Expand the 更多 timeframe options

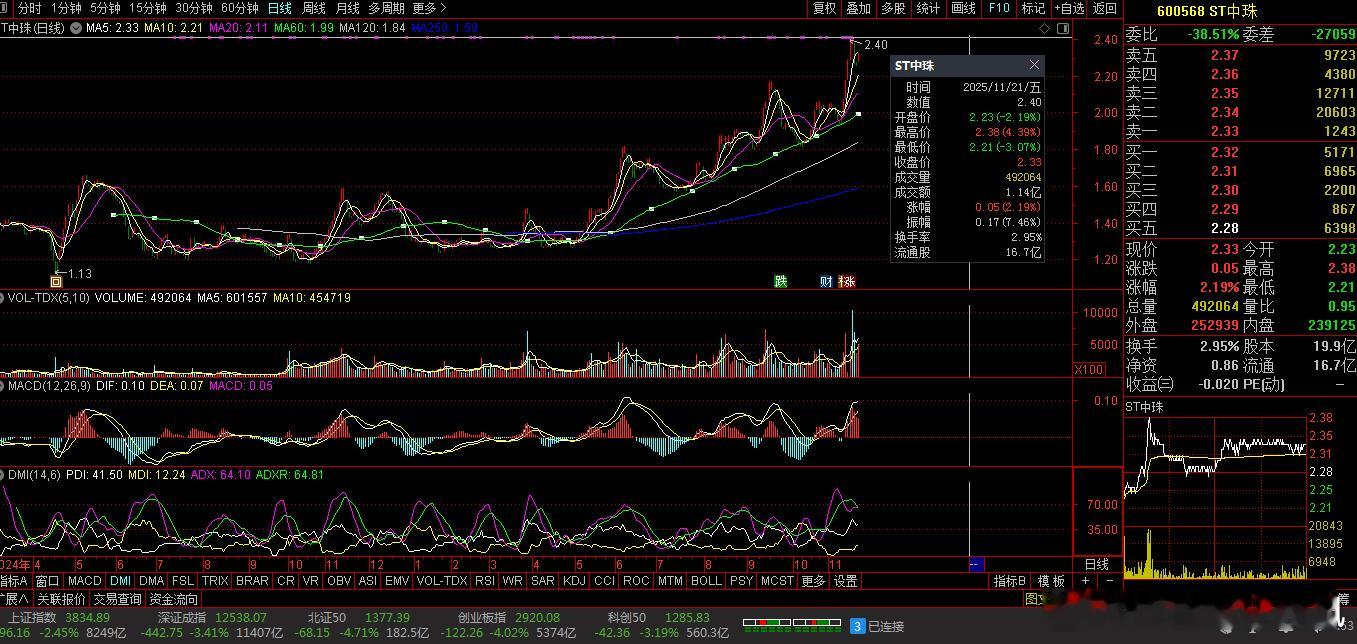[428, 8]
